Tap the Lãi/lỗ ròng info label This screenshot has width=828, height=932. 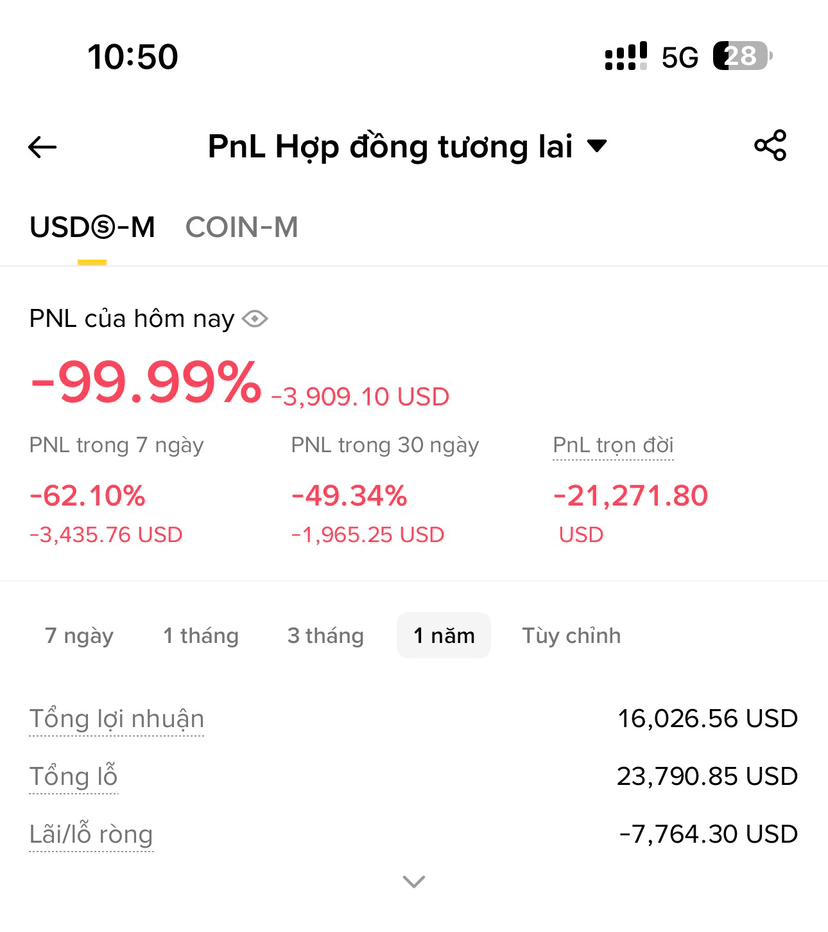coord(91,835)
